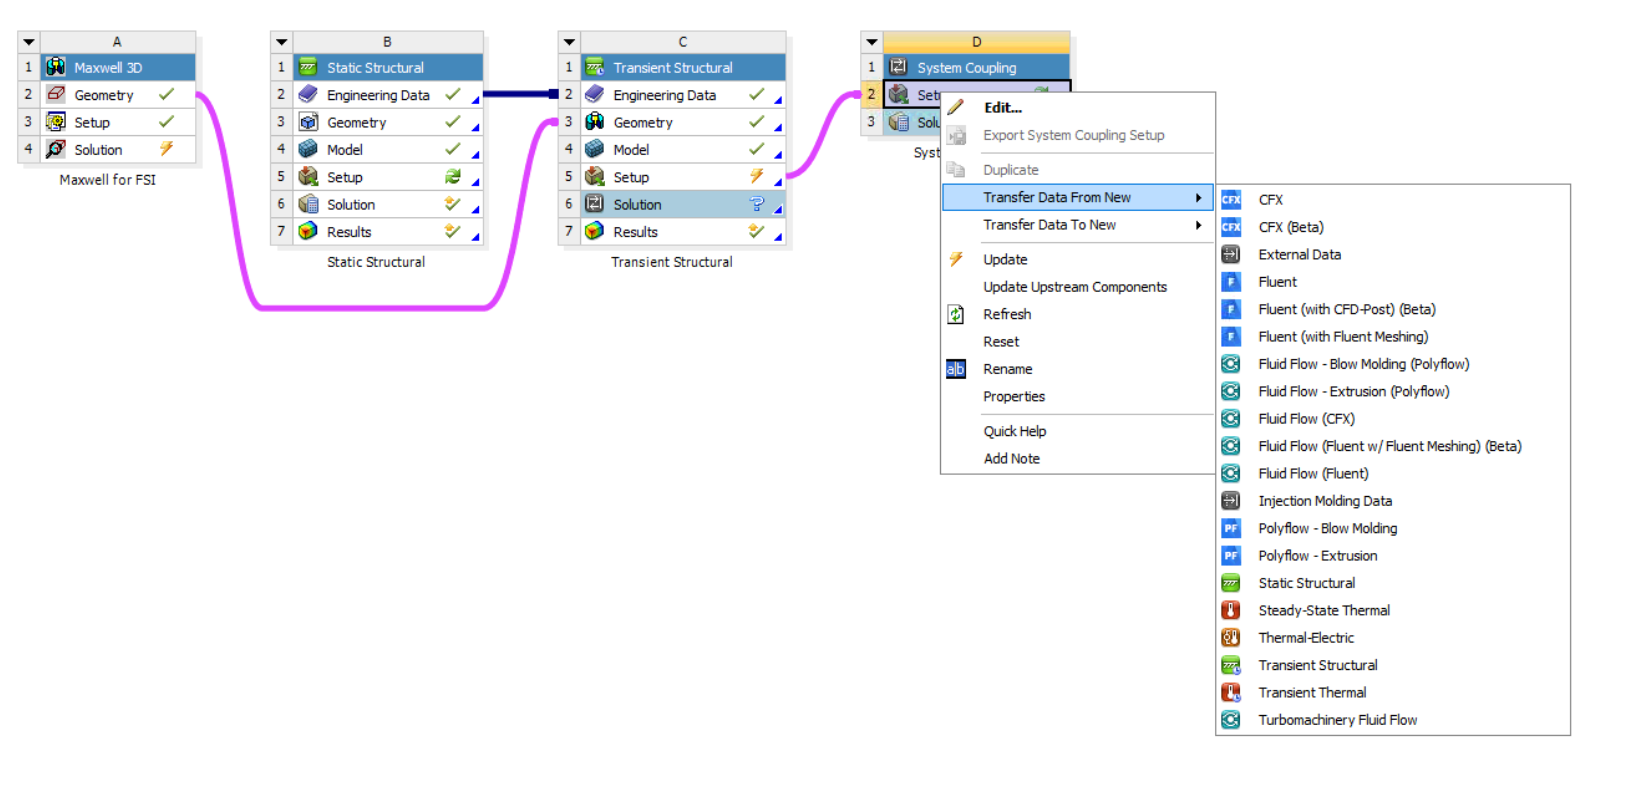1631x787 pixels.
Task: Click the Transient Structural header icon in system C
Action: (x=594, y=67)
